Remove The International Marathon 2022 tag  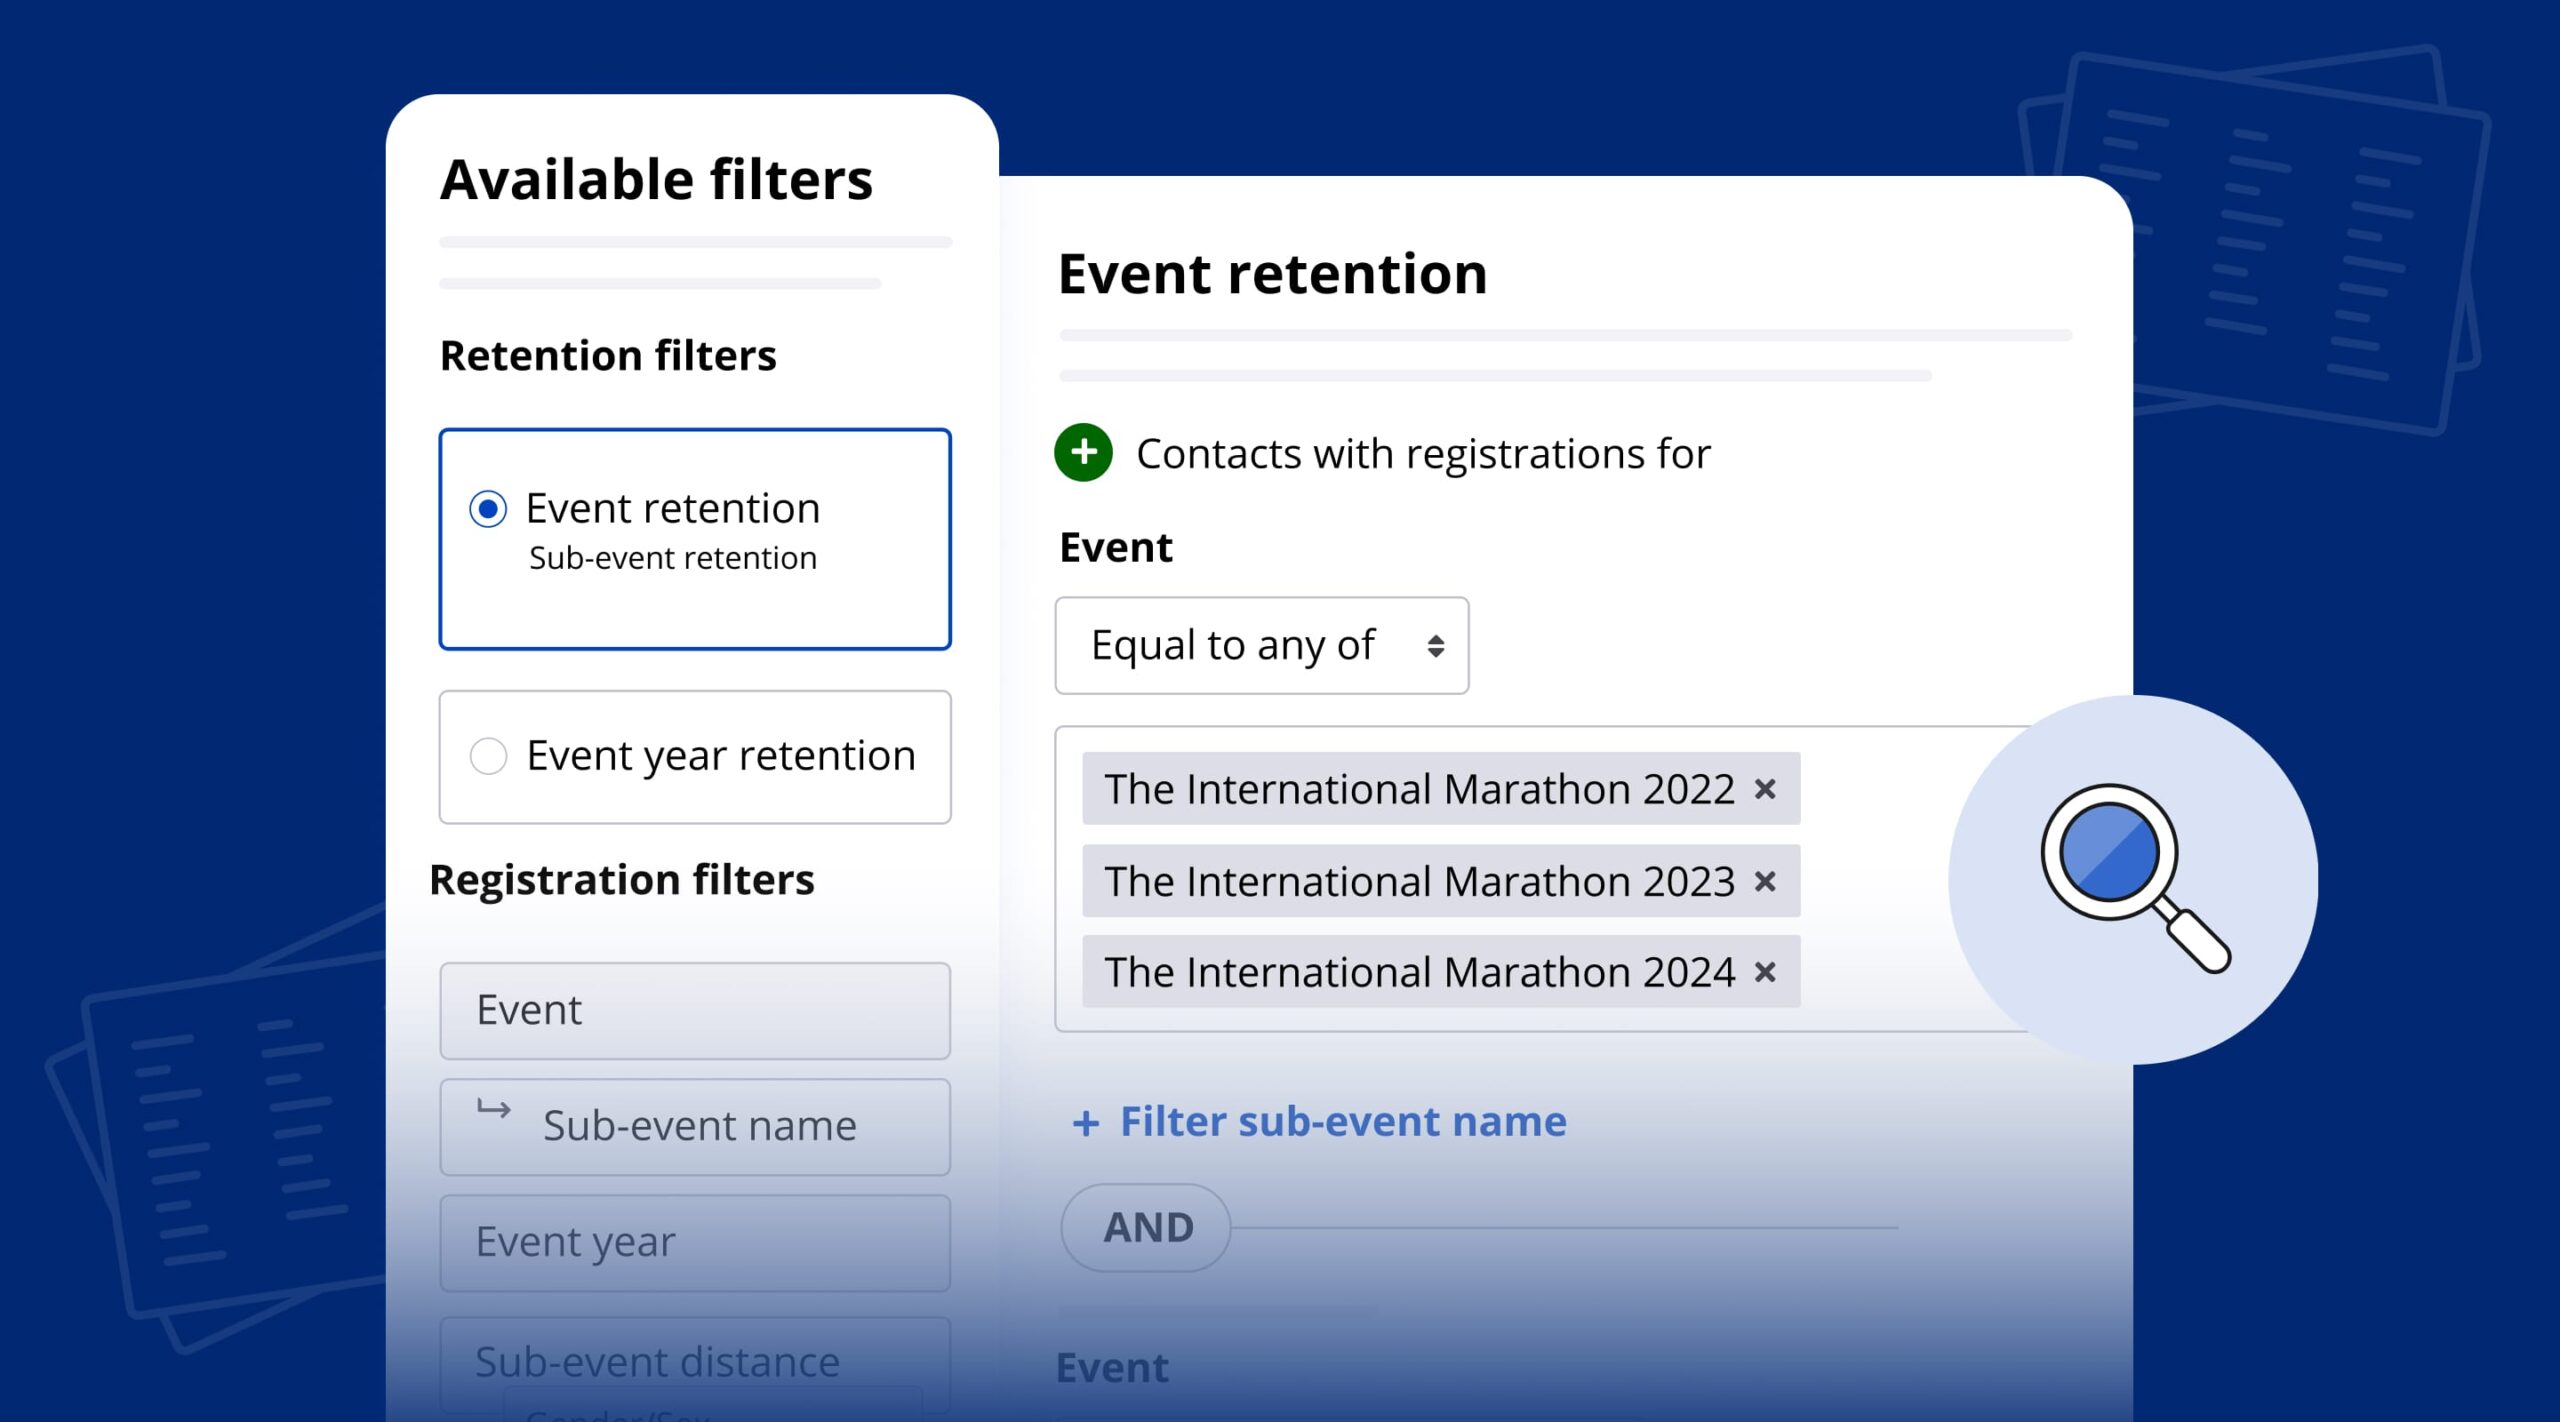[1765, 789]
